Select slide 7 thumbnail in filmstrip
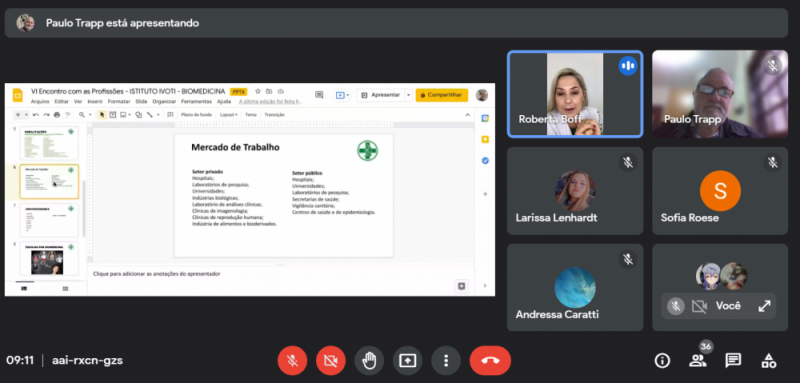Image resolution: width=800 pixels, height=383 pixels. coord(49,220)
